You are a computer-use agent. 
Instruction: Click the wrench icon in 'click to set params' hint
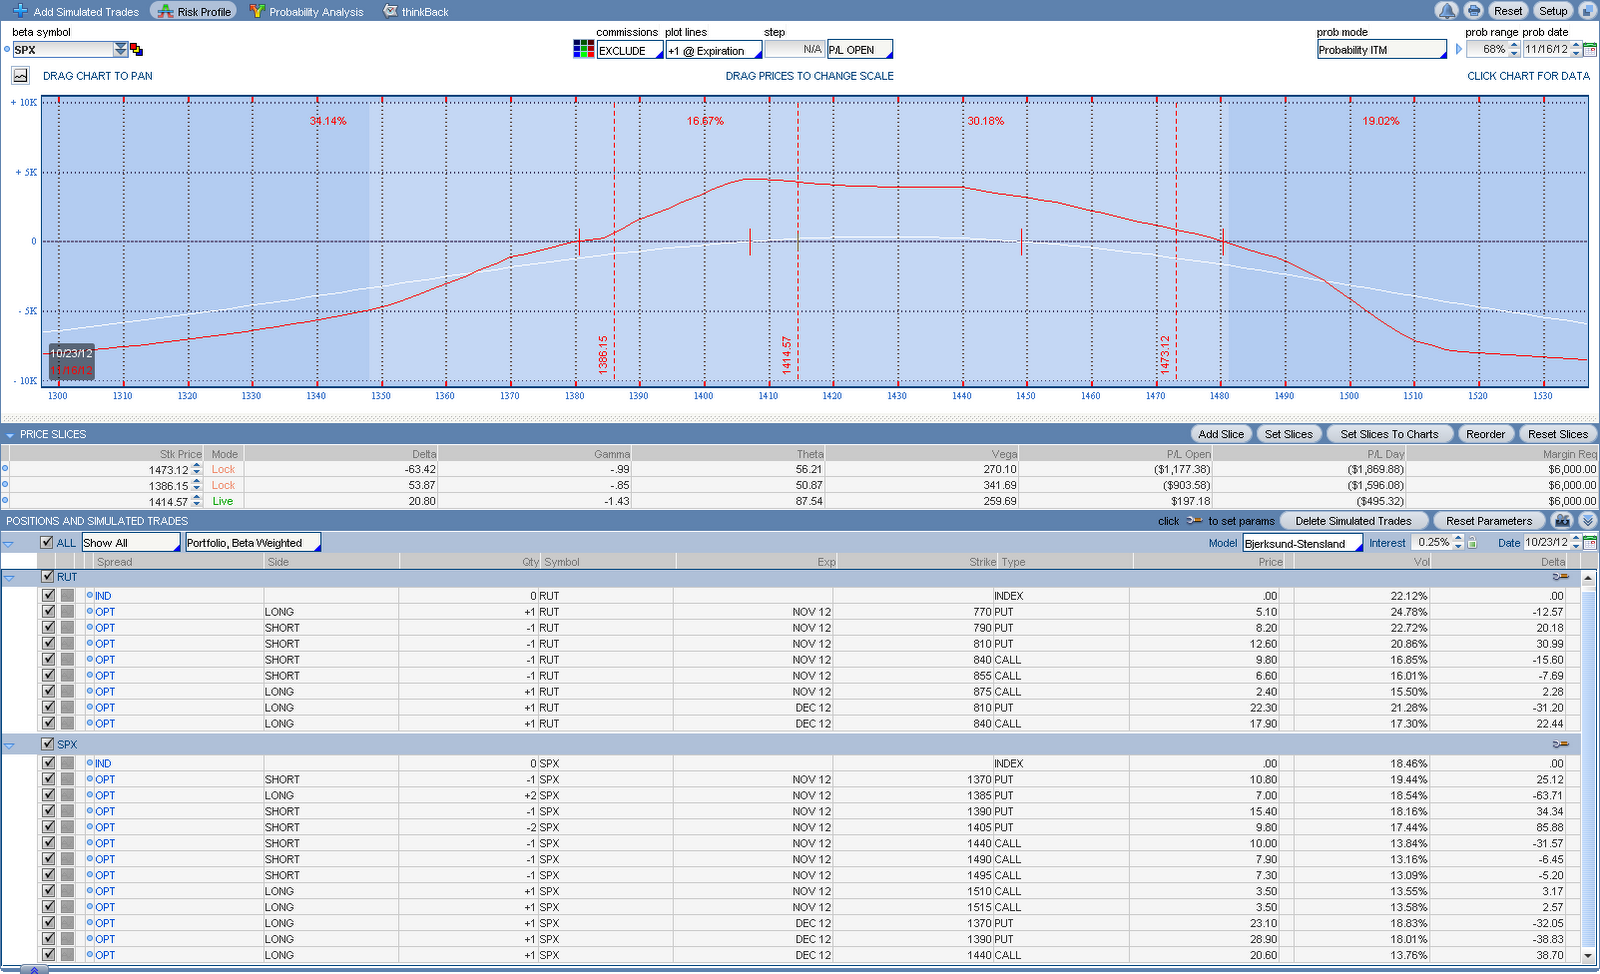[x=1194, y=520]
